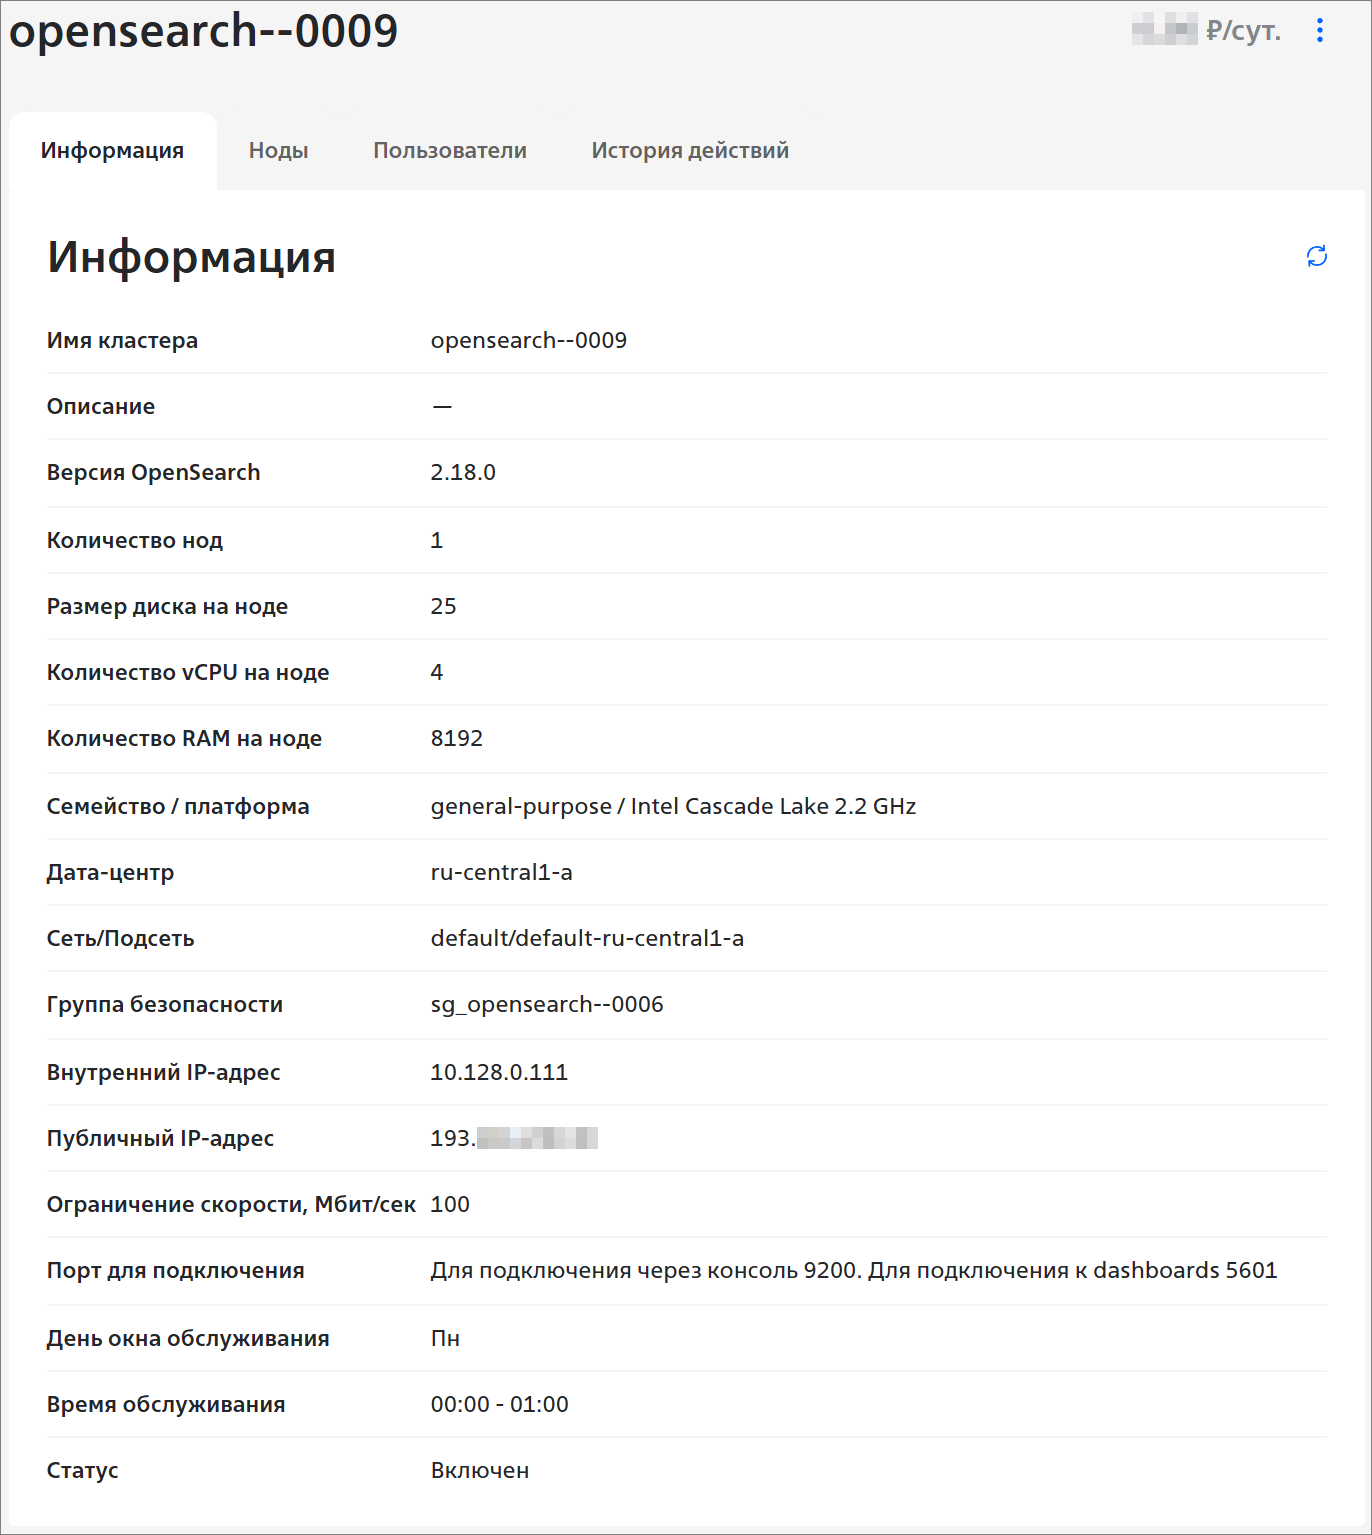Open the three-dot actions menu
The height and width of the screenshot is (1535, 1372).
(1320, 31)
